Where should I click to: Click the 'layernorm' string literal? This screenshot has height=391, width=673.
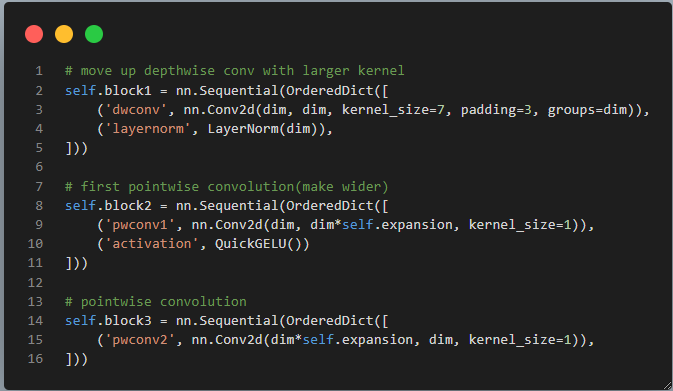148,129
